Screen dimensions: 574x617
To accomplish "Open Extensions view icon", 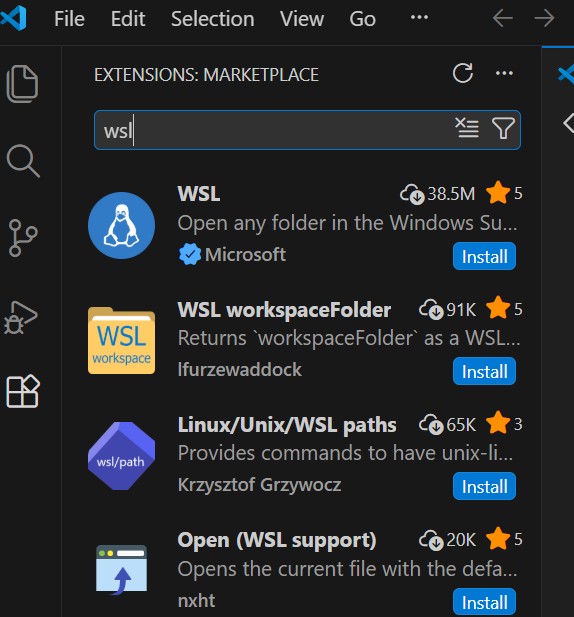I will 23,391.
